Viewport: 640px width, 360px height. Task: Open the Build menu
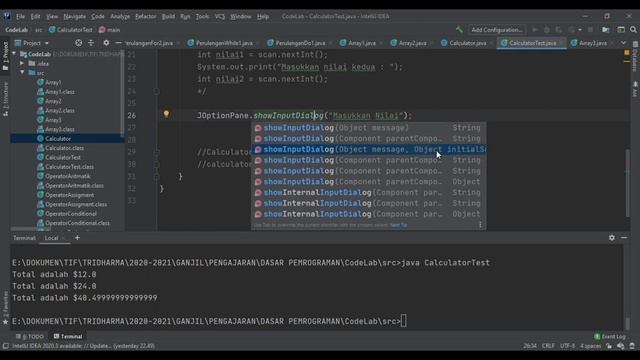click(x=168, y=16)
